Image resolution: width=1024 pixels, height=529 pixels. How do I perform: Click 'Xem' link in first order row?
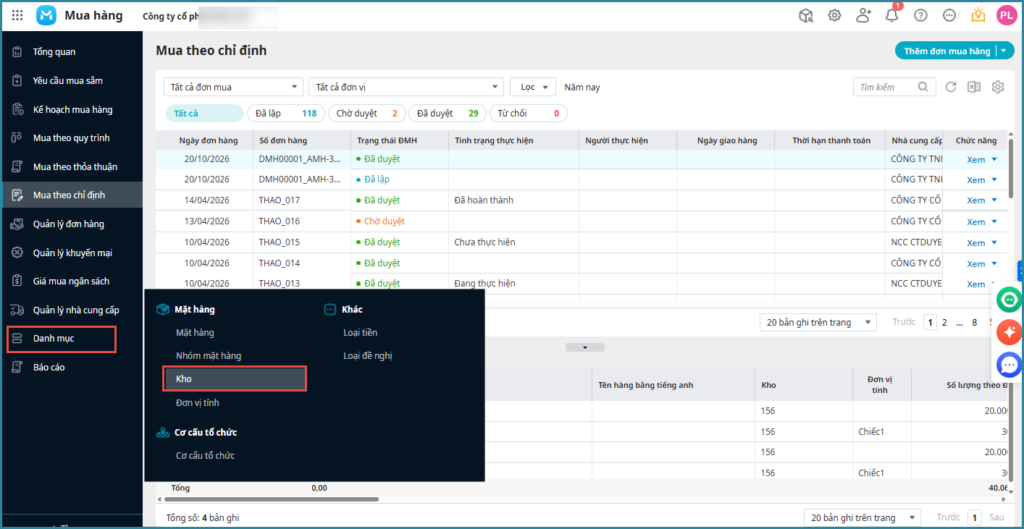click(x=976, y=159)
